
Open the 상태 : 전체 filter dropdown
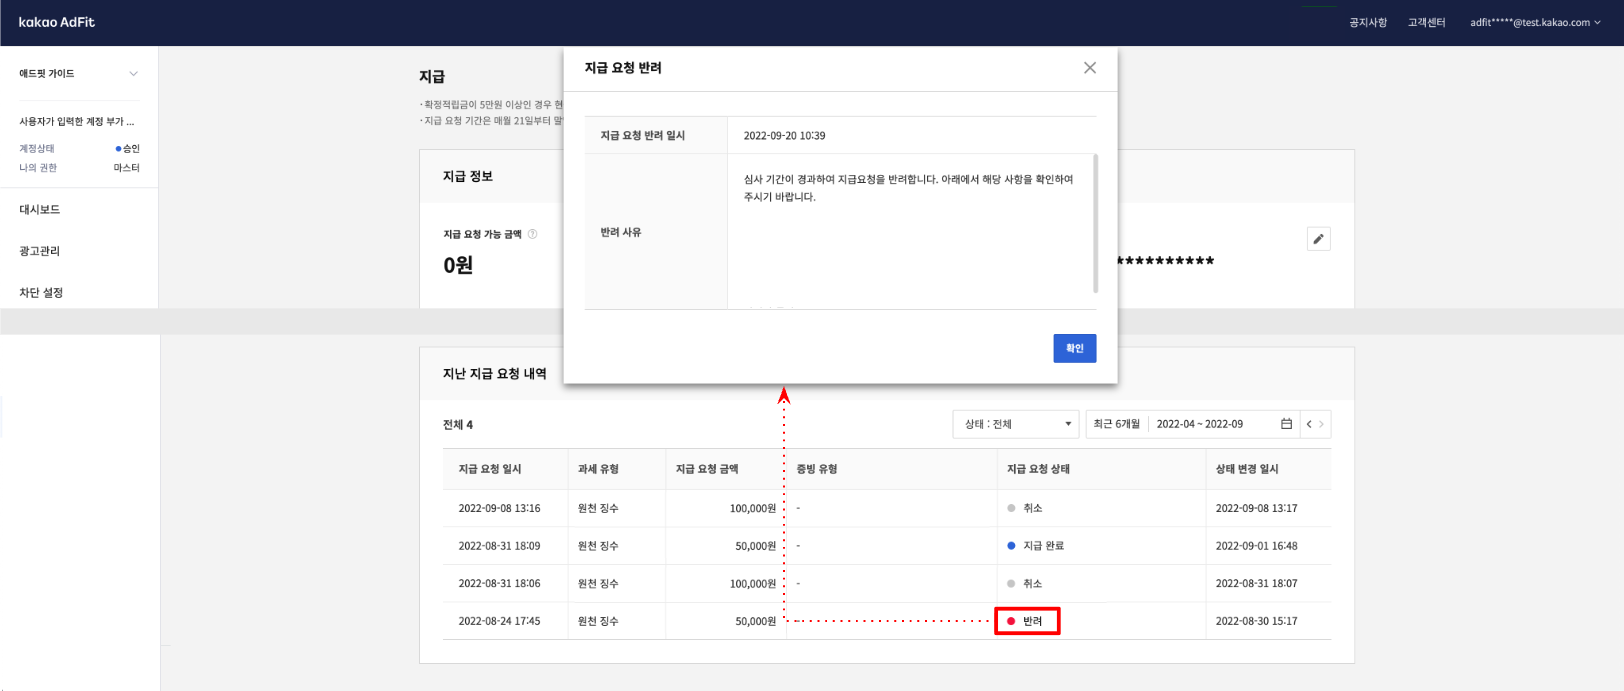1015,424
